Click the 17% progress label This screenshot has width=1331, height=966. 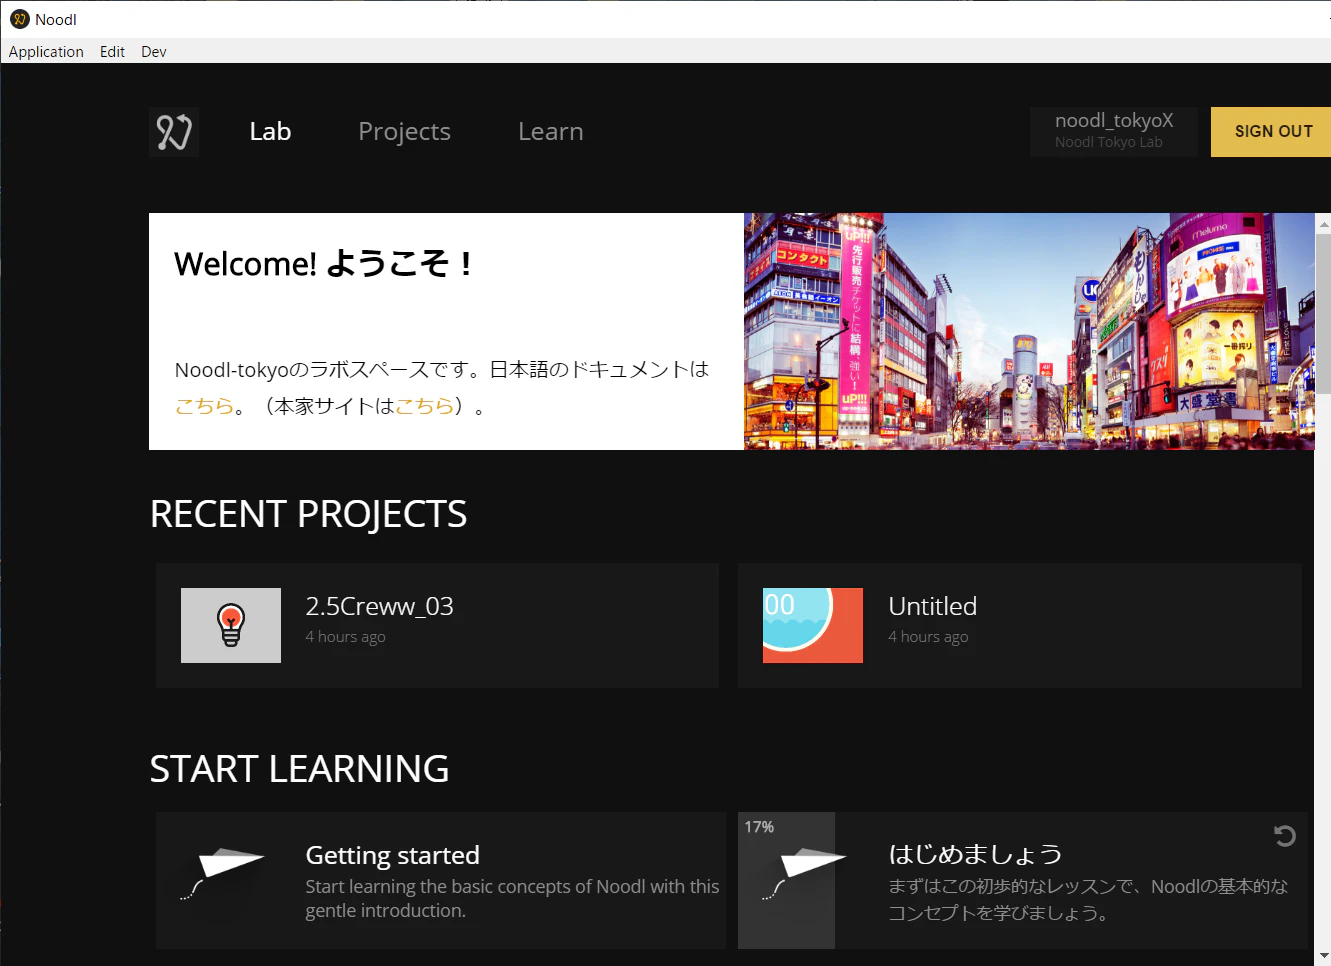pyautogui.click(x=759, y=827)
